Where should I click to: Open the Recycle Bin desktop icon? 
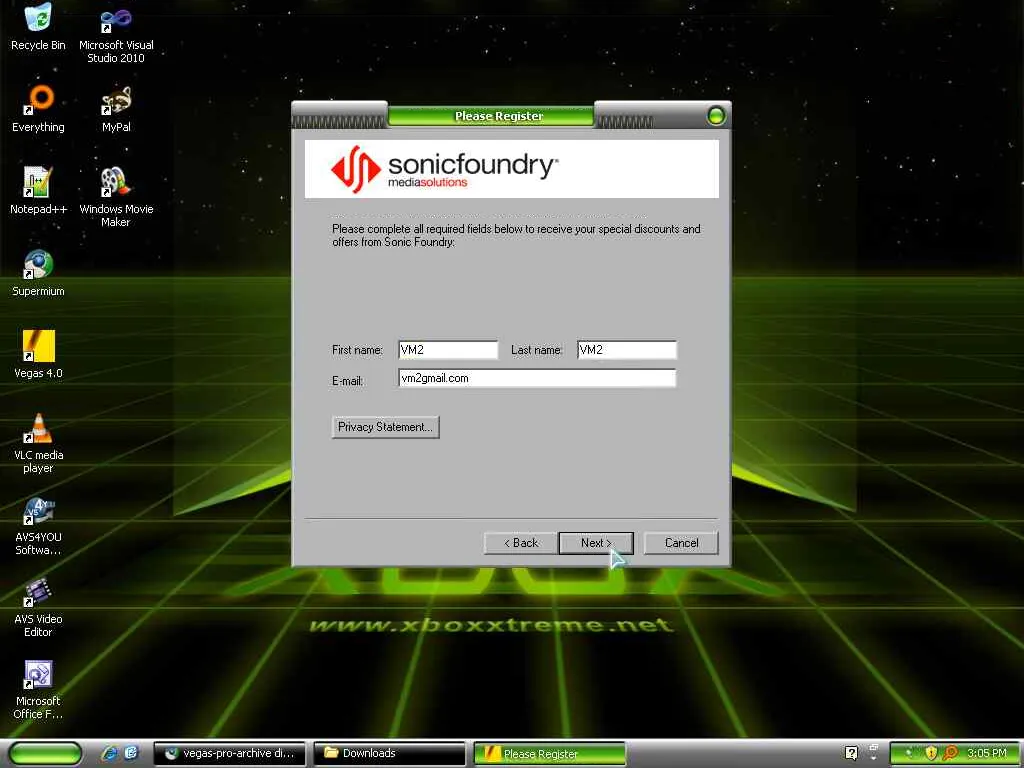[38, 27]
